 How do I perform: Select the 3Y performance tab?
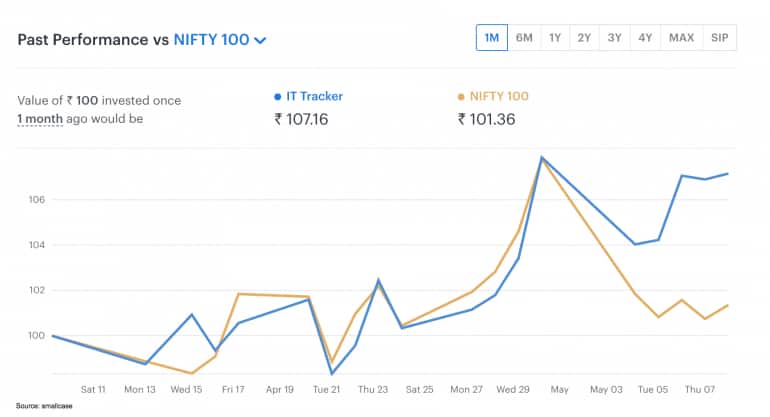click(614, 38)
